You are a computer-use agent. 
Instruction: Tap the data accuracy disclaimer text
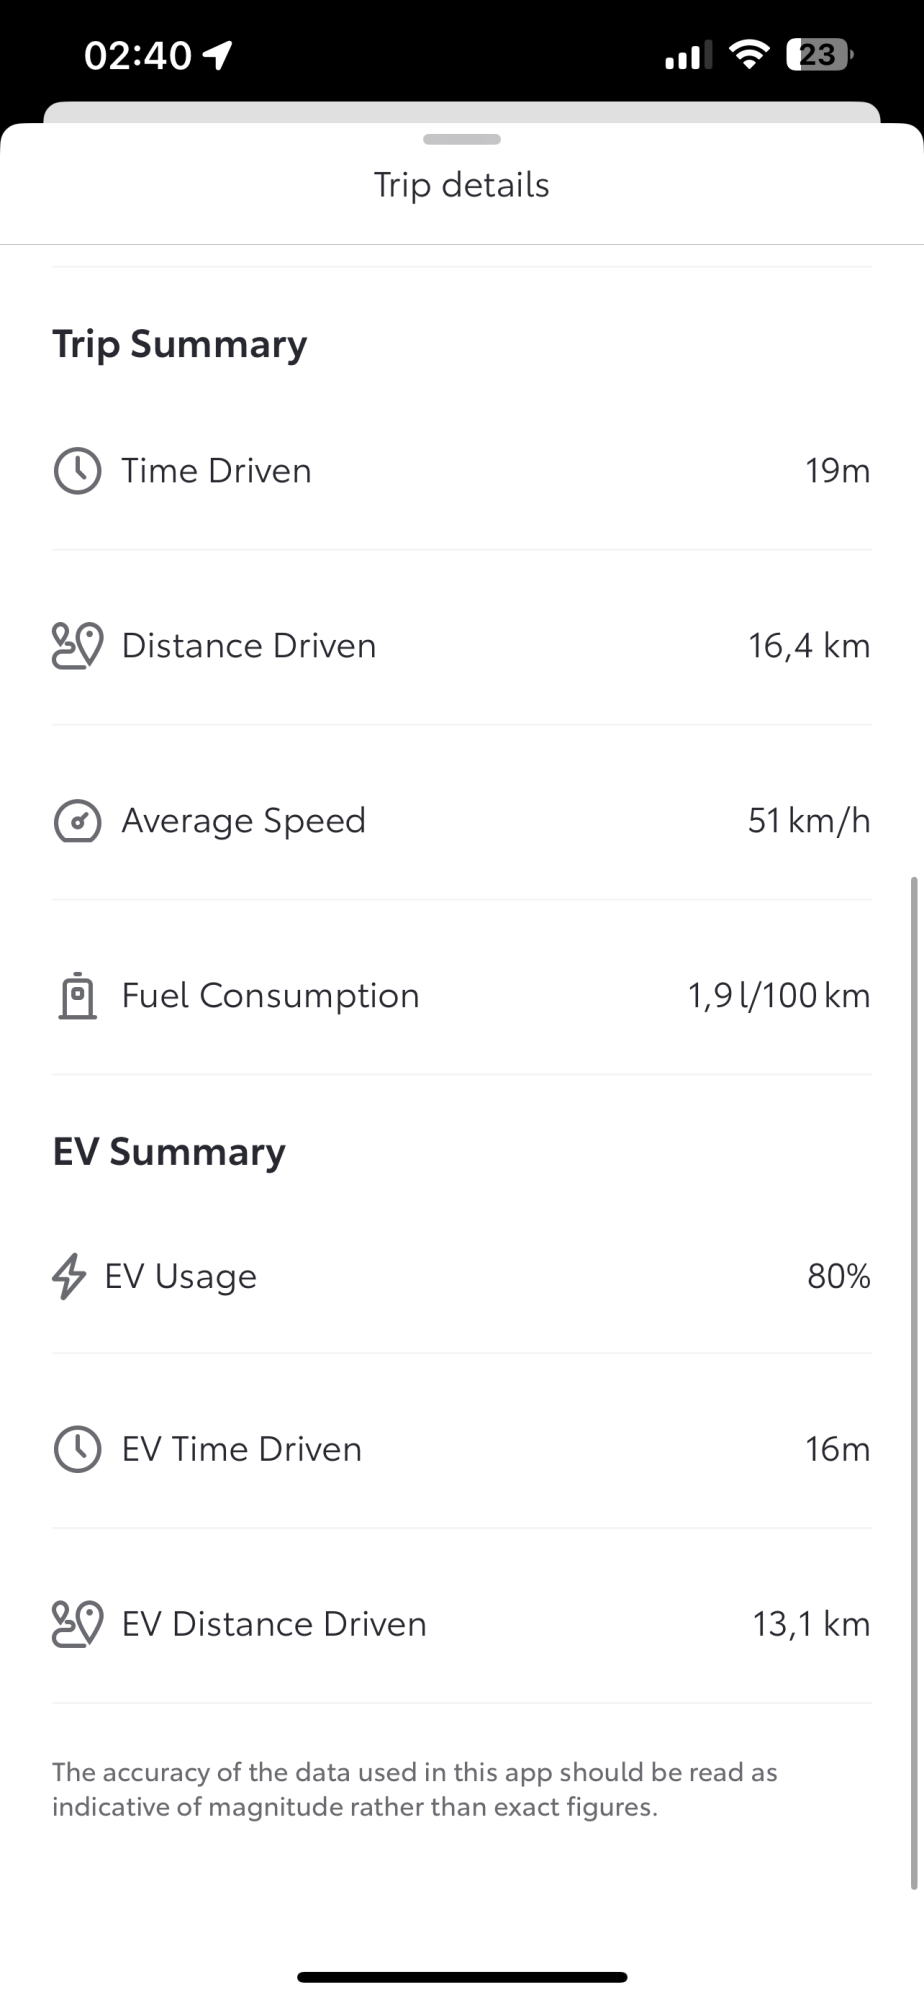(414, 1789)
